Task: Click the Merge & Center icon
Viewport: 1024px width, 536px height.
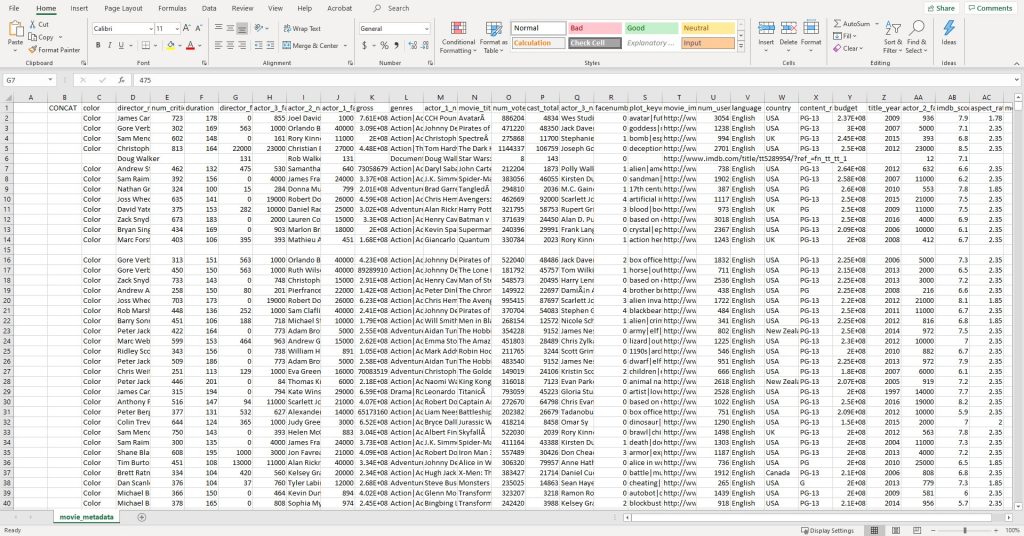Action: tap(287, 46)
